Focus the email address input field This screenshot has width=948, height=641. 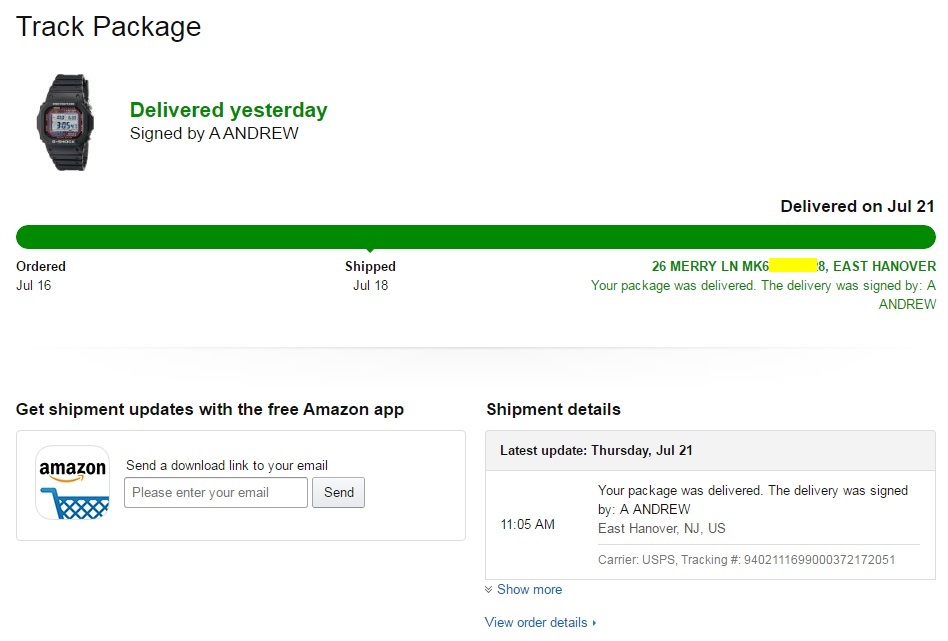click(x=216, y=492)
